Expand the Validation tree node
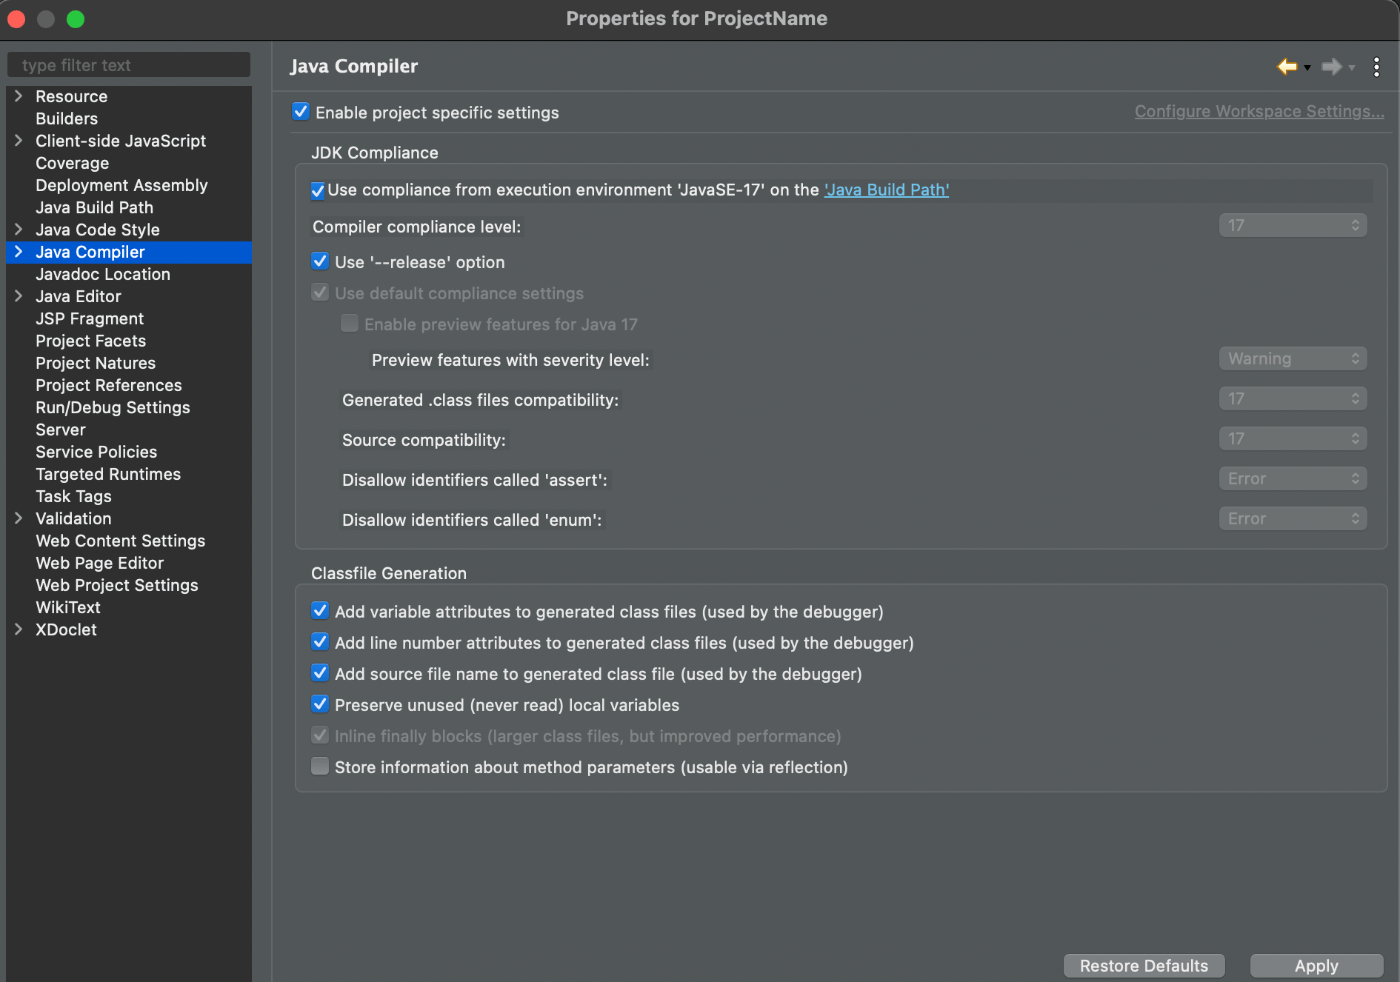 18,518
